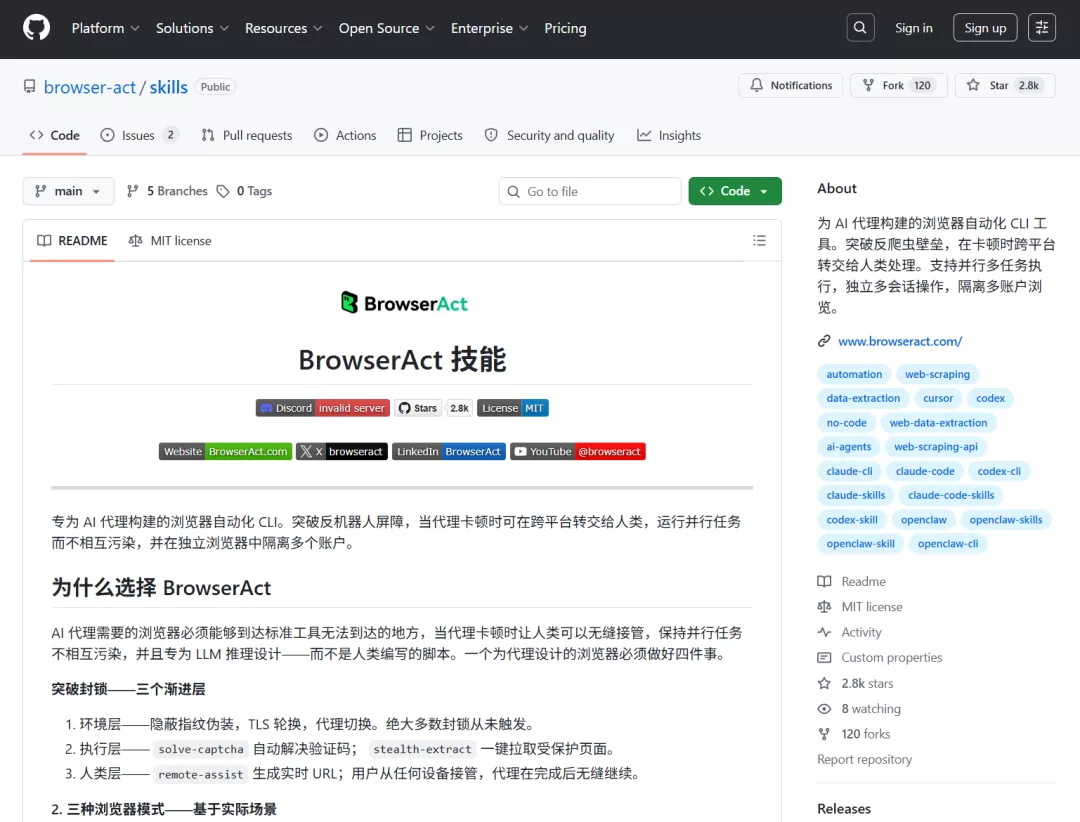The width and height of the screenshot is (1080, 822).
Task: Switch to the MIT license file tab
Action: click(x=170, y=240)
